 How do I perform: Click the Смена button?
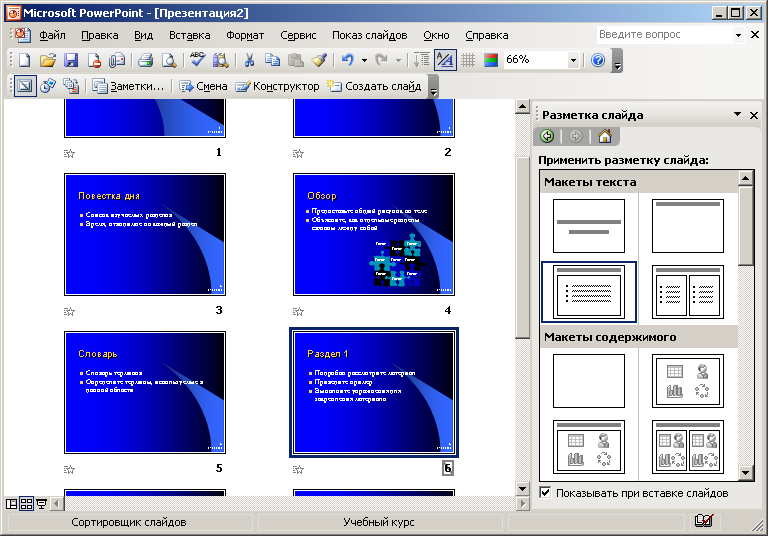203,86
